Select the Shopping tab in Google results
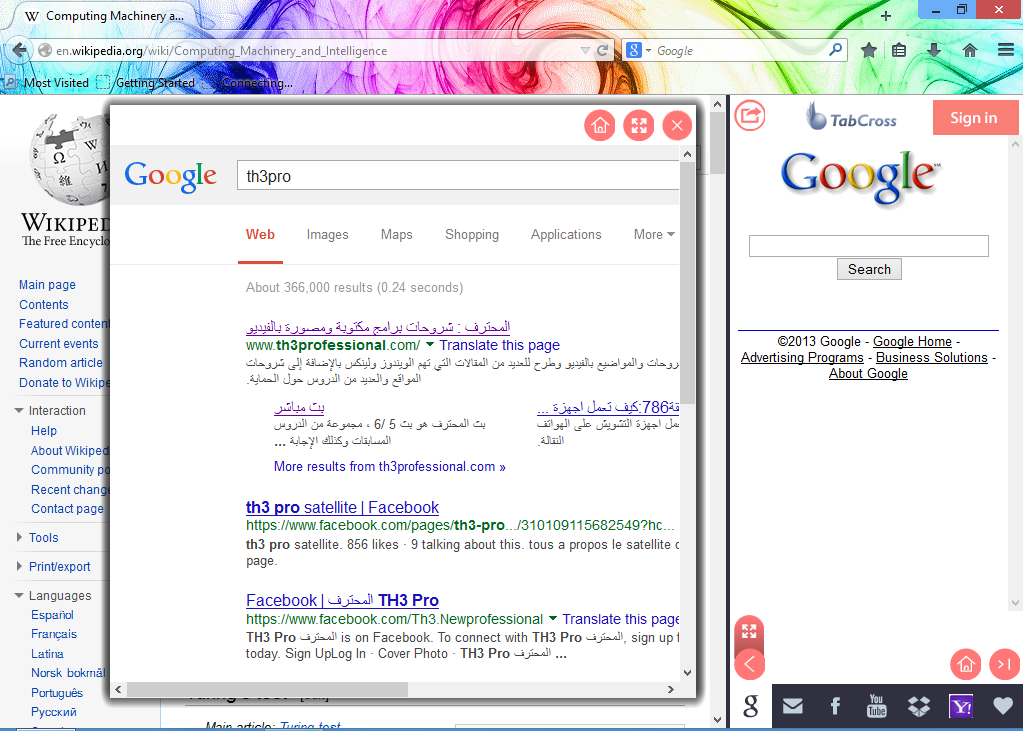Screen dimensions: 1023x731 click(472, 234)
